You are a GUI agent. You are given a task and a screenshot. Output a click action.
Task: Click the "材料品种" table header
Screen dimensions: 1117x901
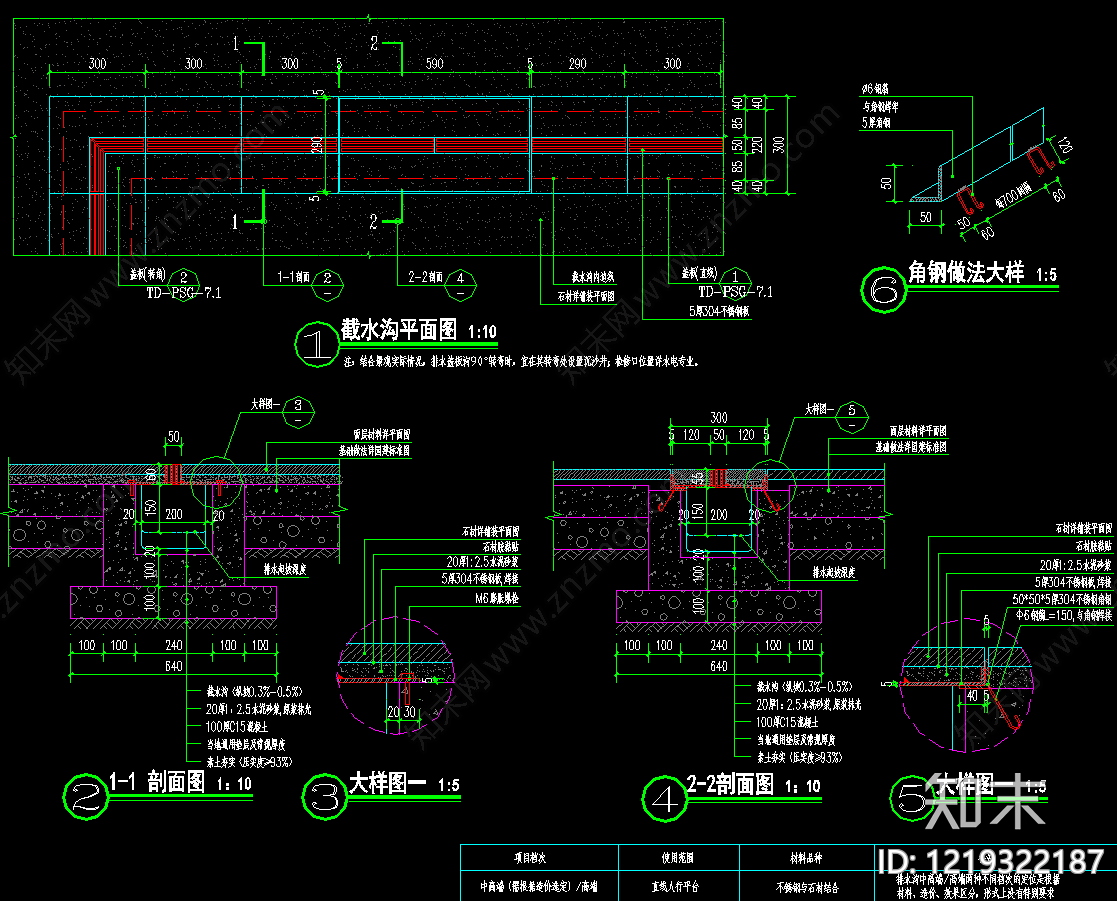(x=806, y=858)
